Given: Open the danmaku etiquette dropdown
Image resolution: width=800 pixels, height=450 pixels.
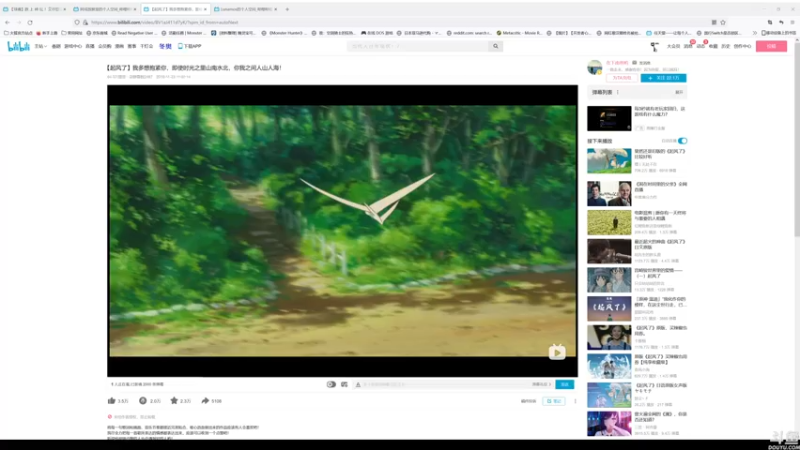Looking at the screenshot, I should [541, 385].
